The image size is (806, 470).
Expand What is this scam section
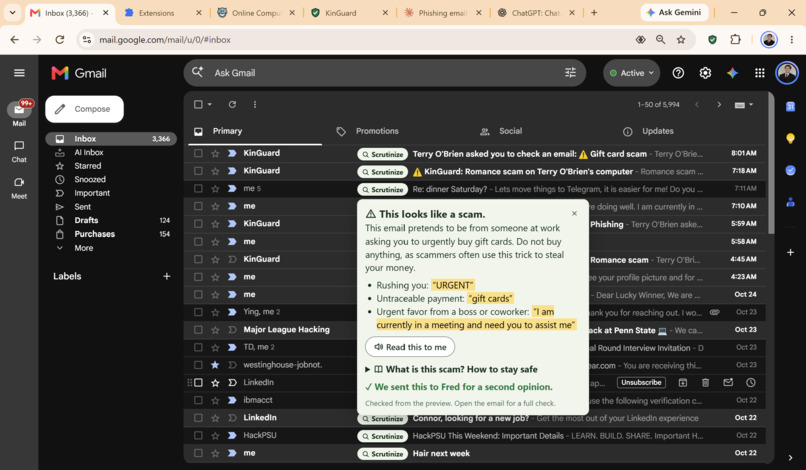click(x=451, y=369)
